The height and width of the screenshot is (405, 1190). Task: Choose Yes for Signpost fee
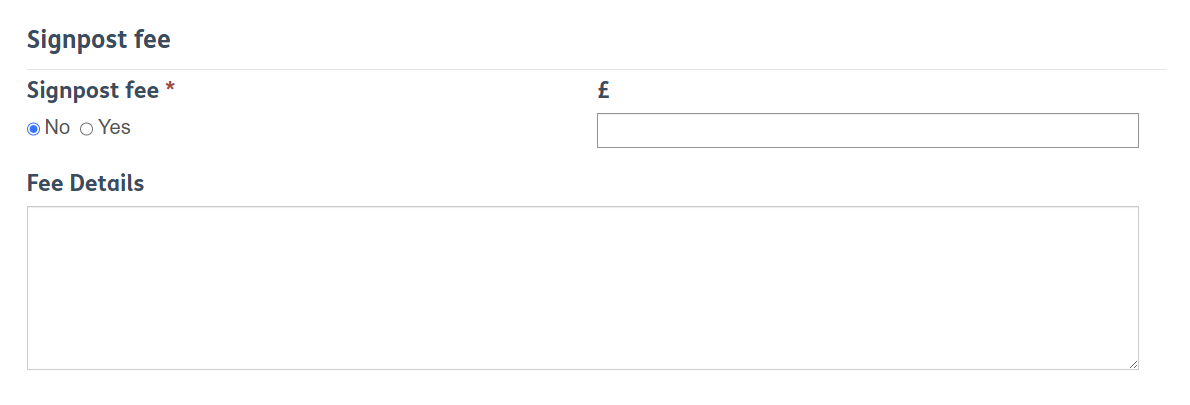(x=87, y=129)
